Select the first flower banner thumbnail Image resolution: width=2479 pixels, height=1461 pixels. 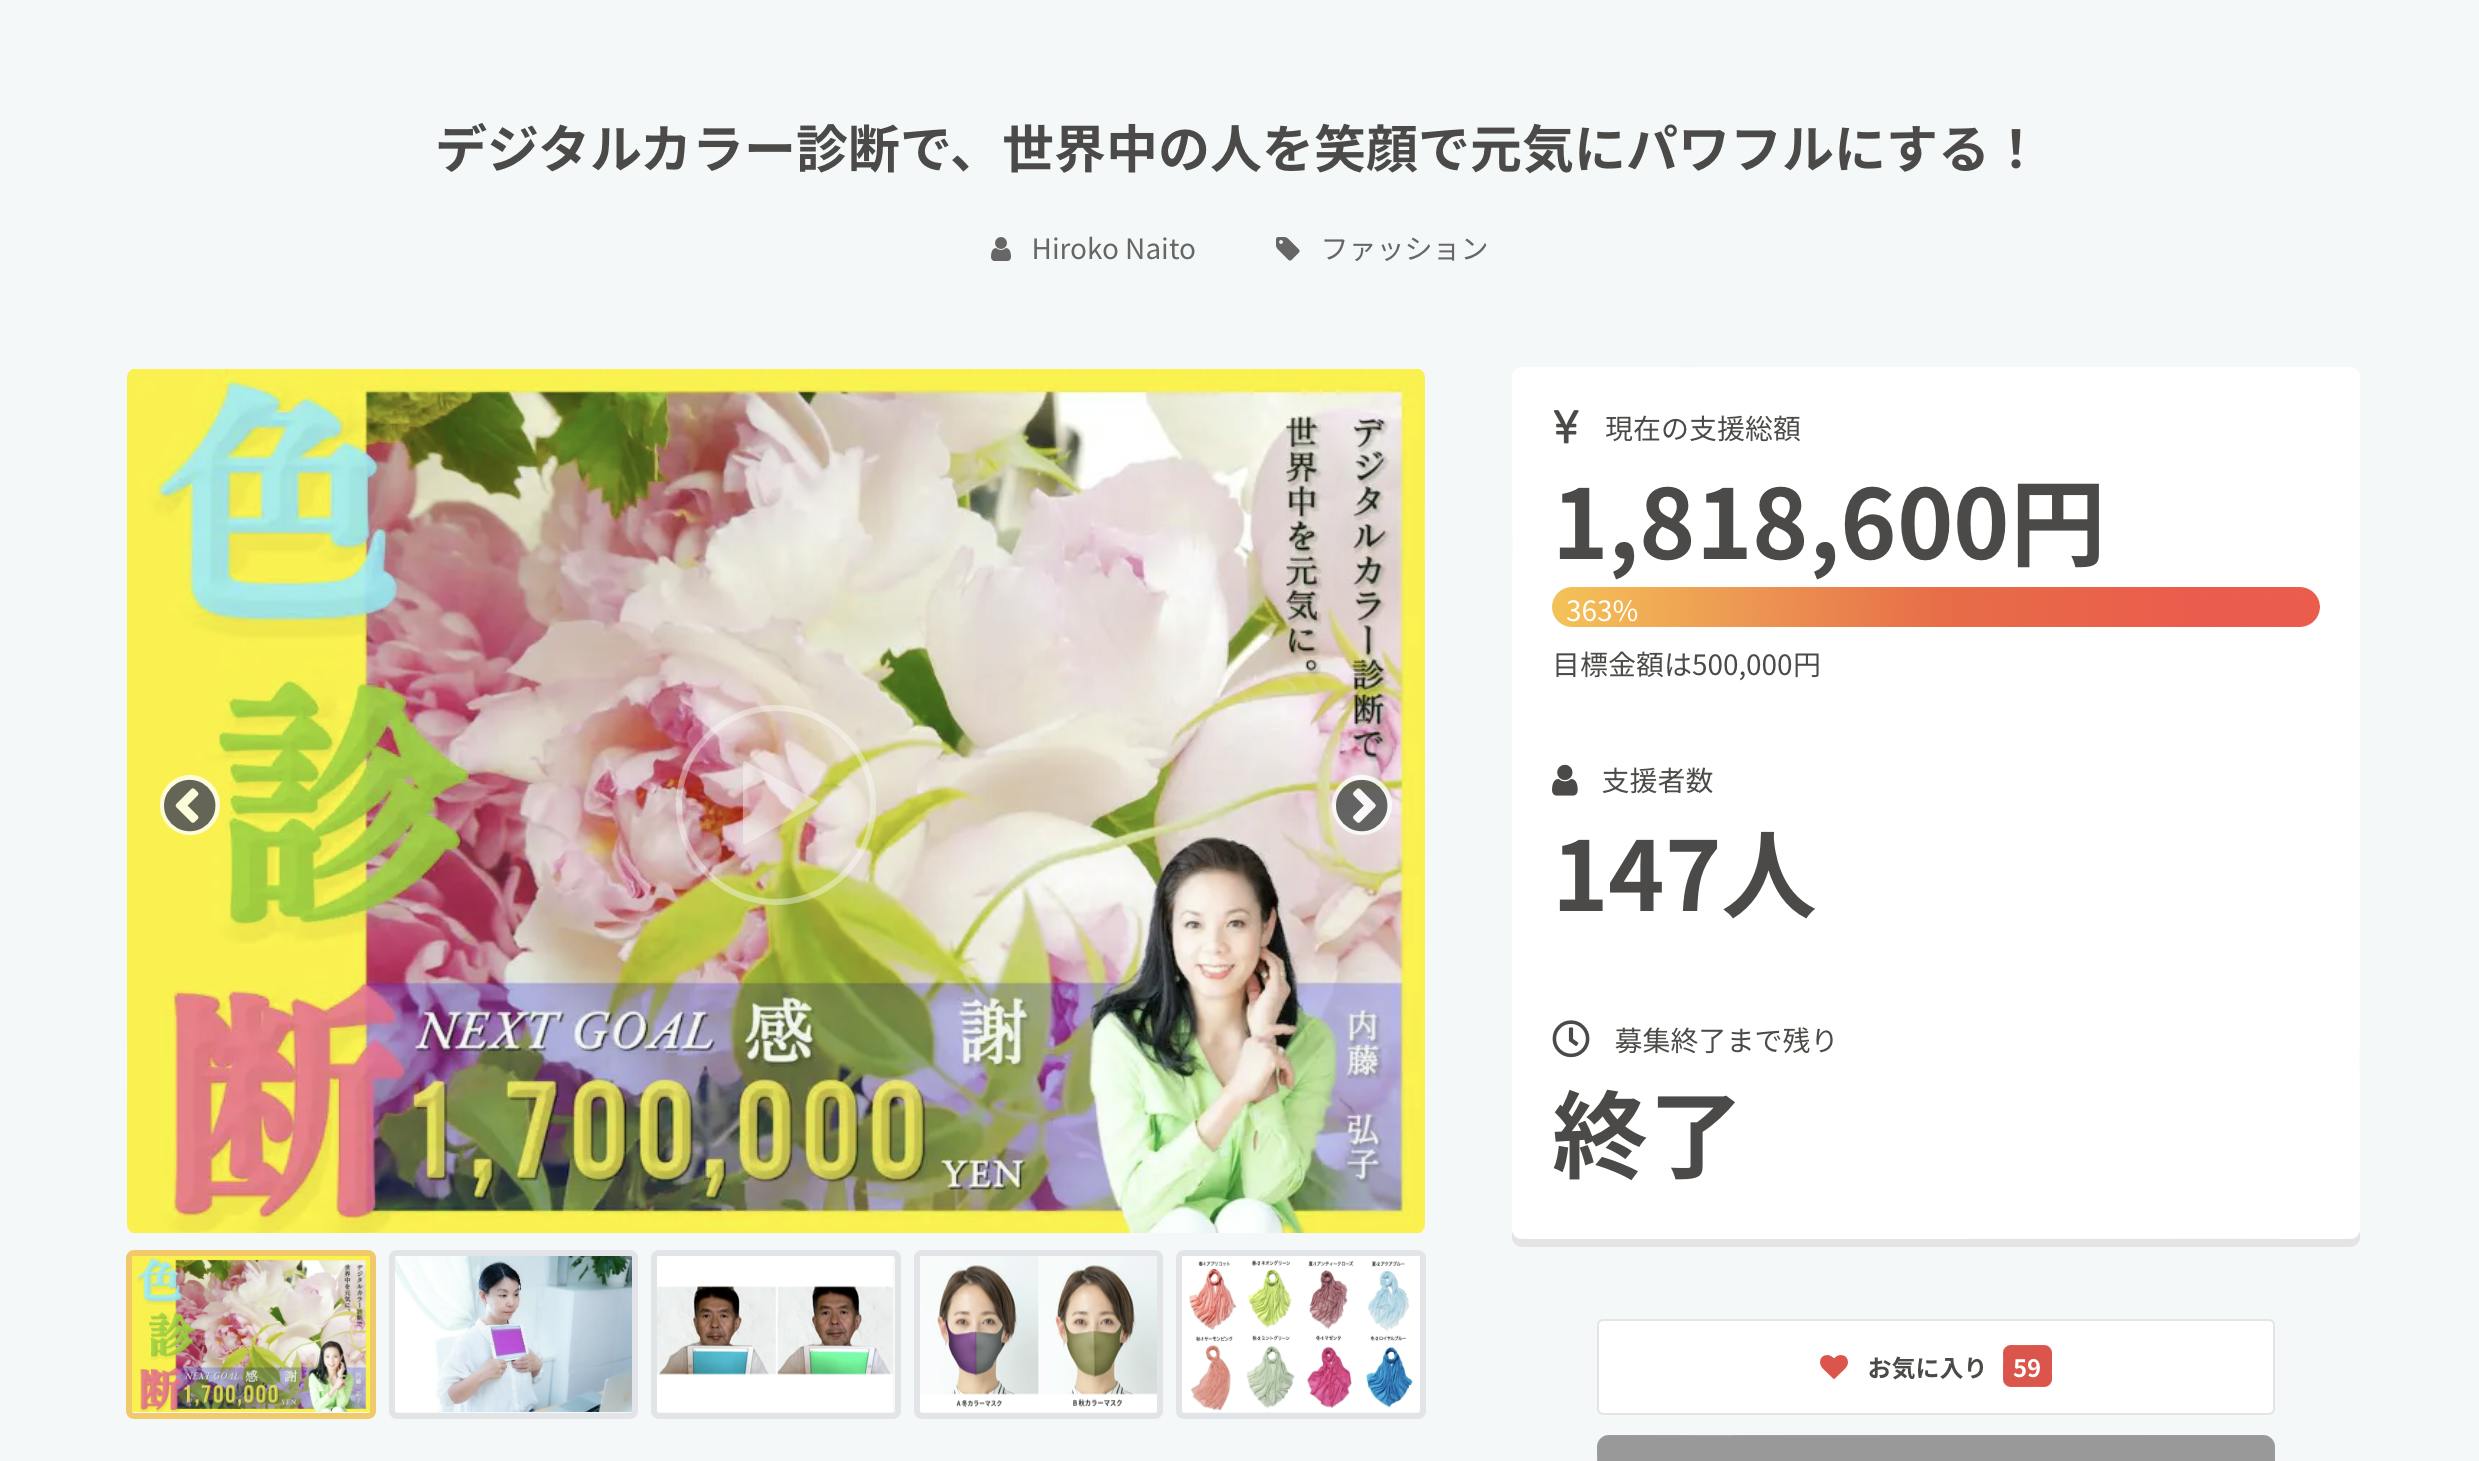click(251, 1334)
